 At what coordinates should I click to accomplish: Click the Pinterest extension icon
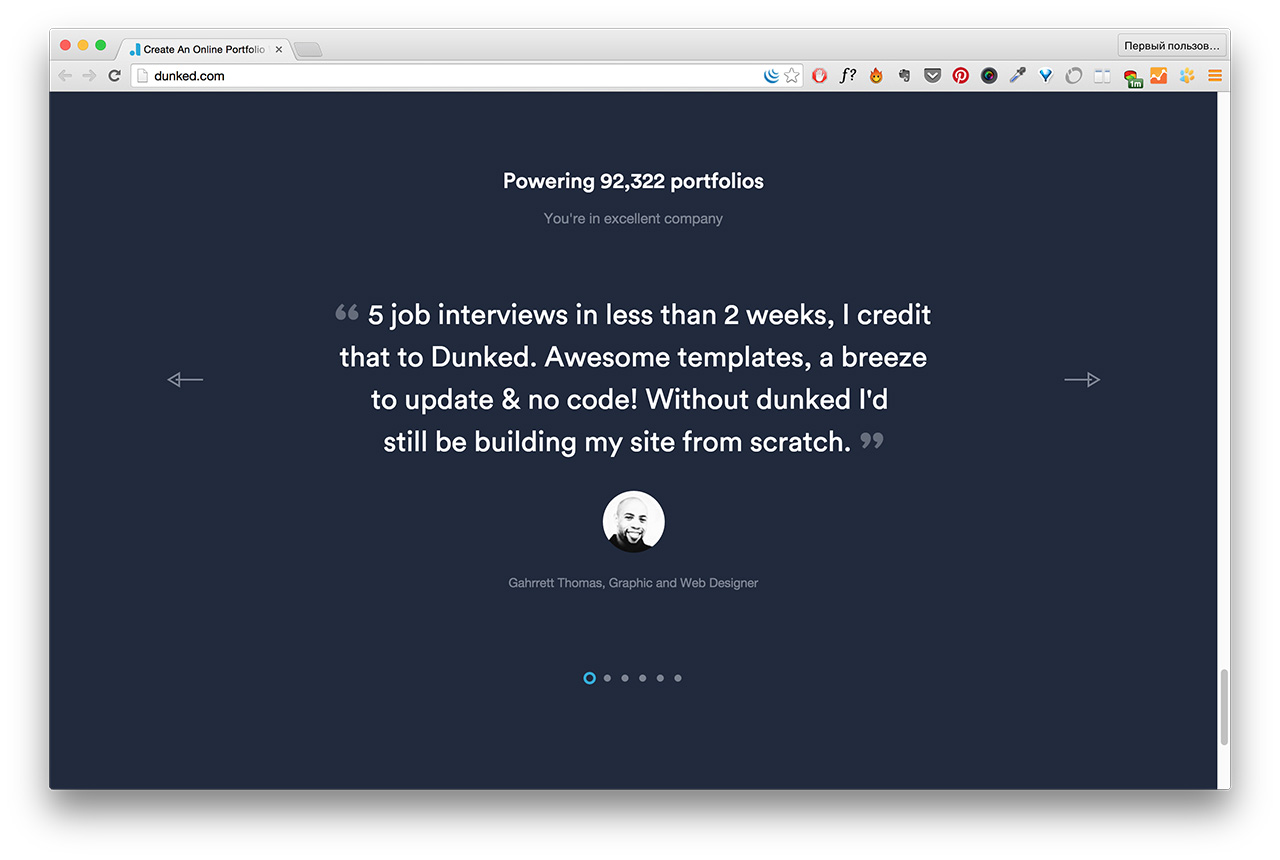[x=960, y=75]
